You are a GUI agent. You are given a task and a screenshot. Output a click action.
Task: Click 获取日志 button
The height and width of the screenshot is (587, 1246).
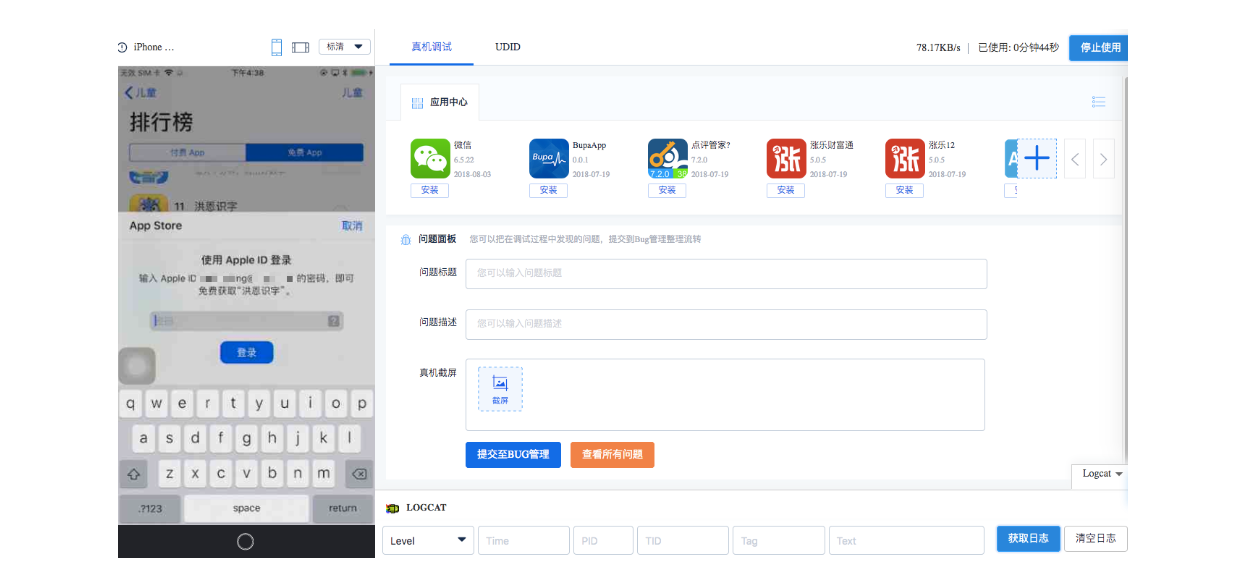[1028, 539]
